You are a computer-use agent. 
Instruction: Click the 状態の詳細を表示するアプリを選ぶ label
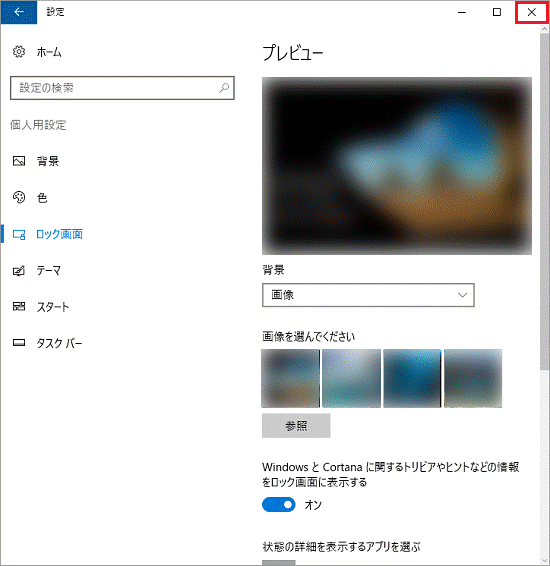[341, 547]
